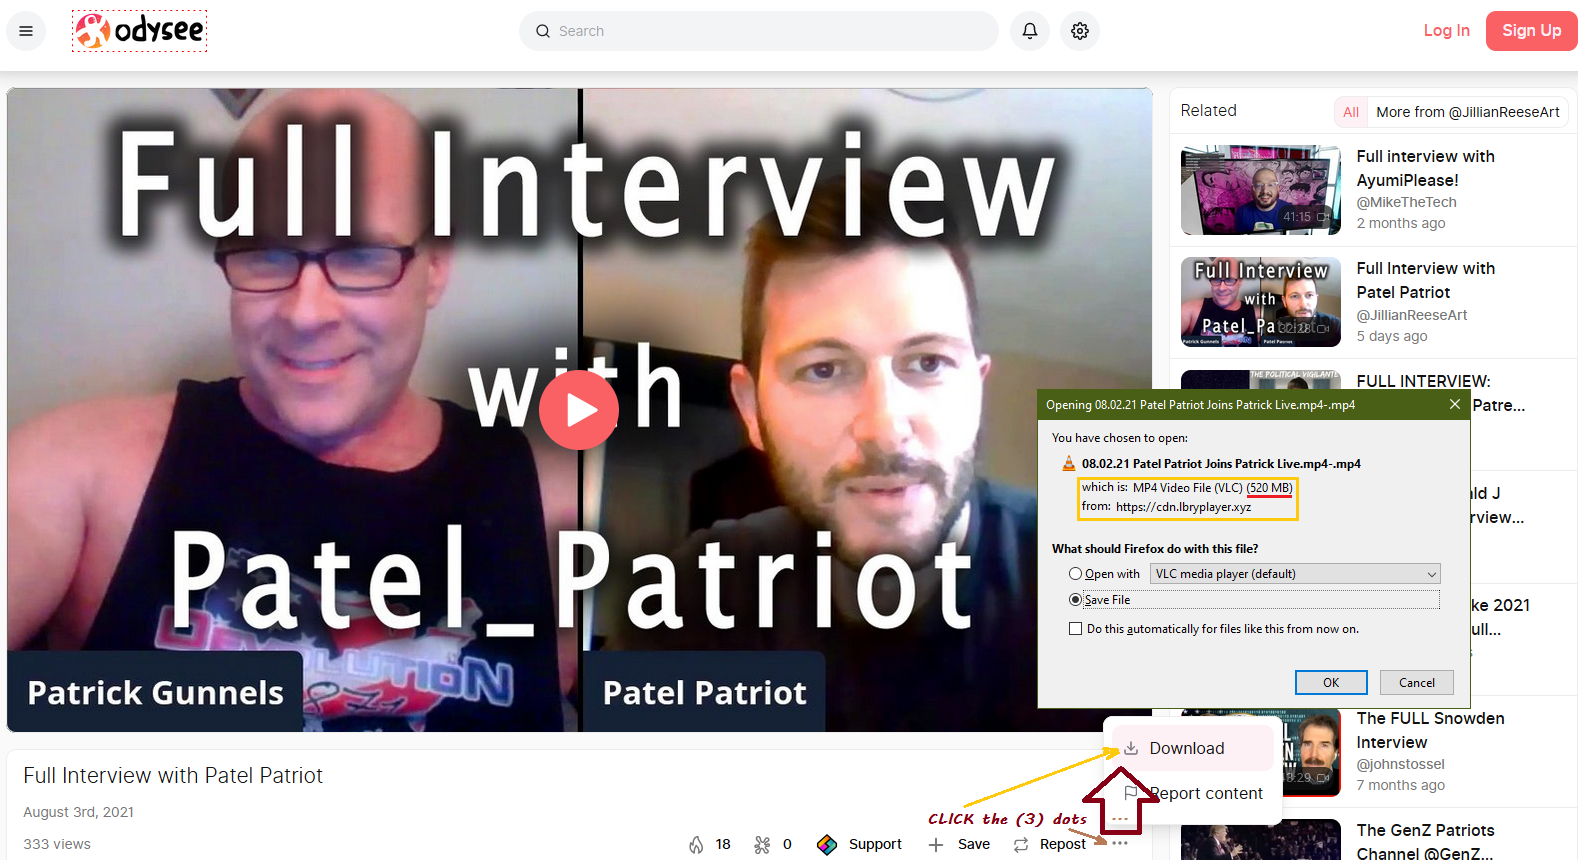Click the video title text
The image size is (1578, 860).
(x=173, y=775)
